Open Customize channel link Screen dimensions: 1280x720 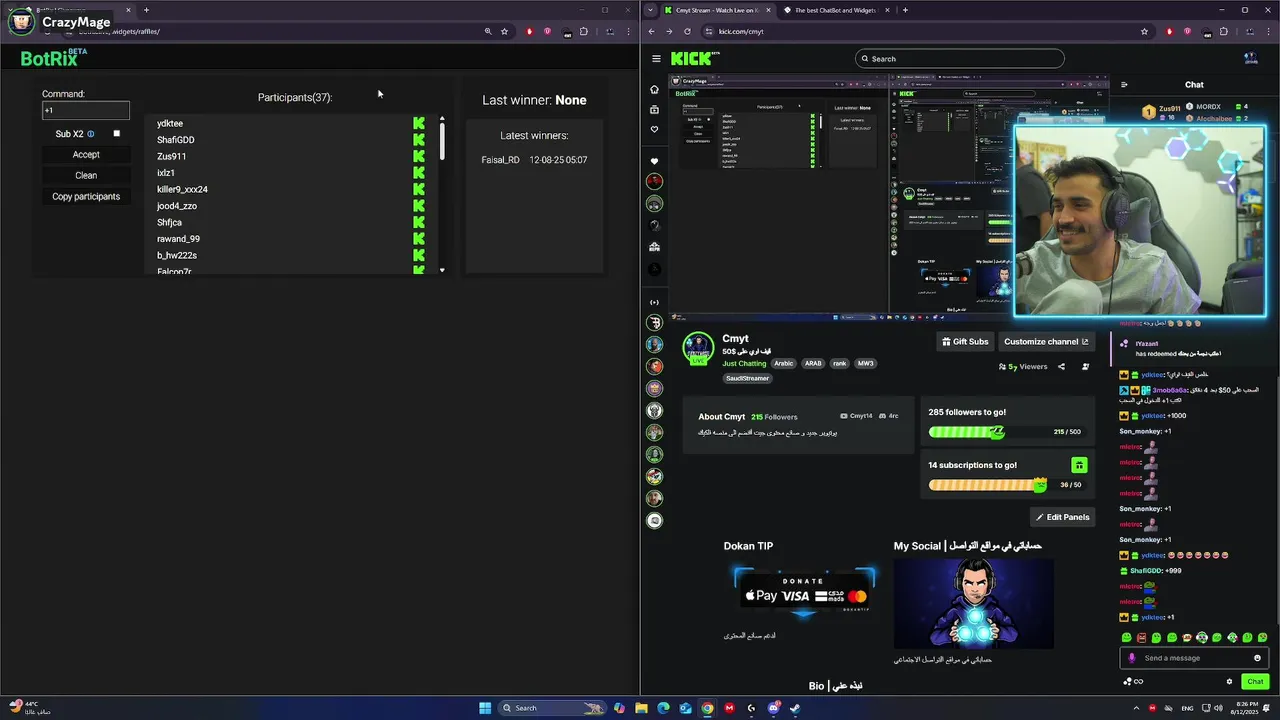(x=1046, y=341)
